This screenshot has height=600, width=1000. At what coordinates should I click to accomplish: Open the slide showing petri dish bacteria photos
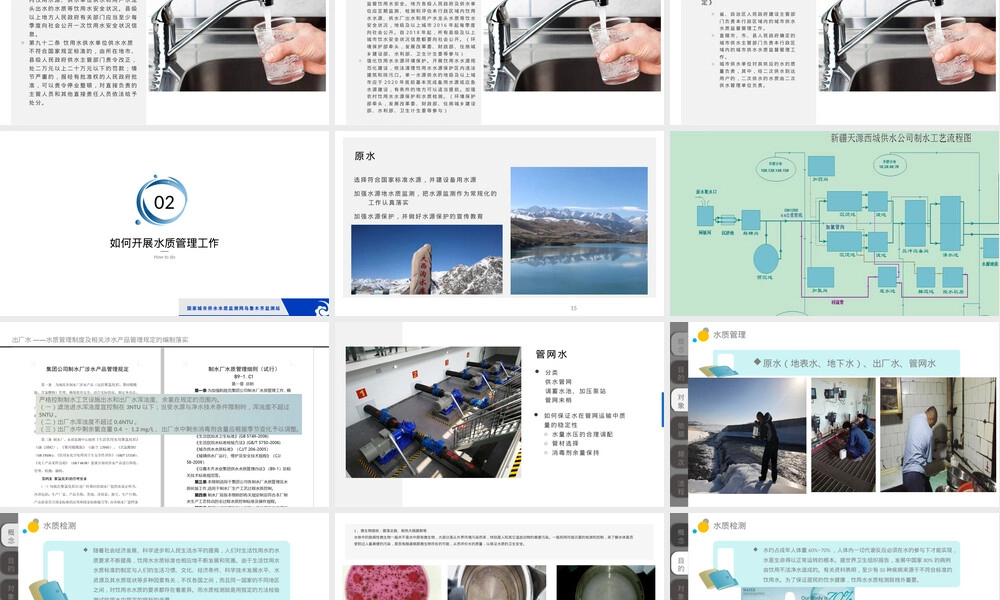[499, 556]
